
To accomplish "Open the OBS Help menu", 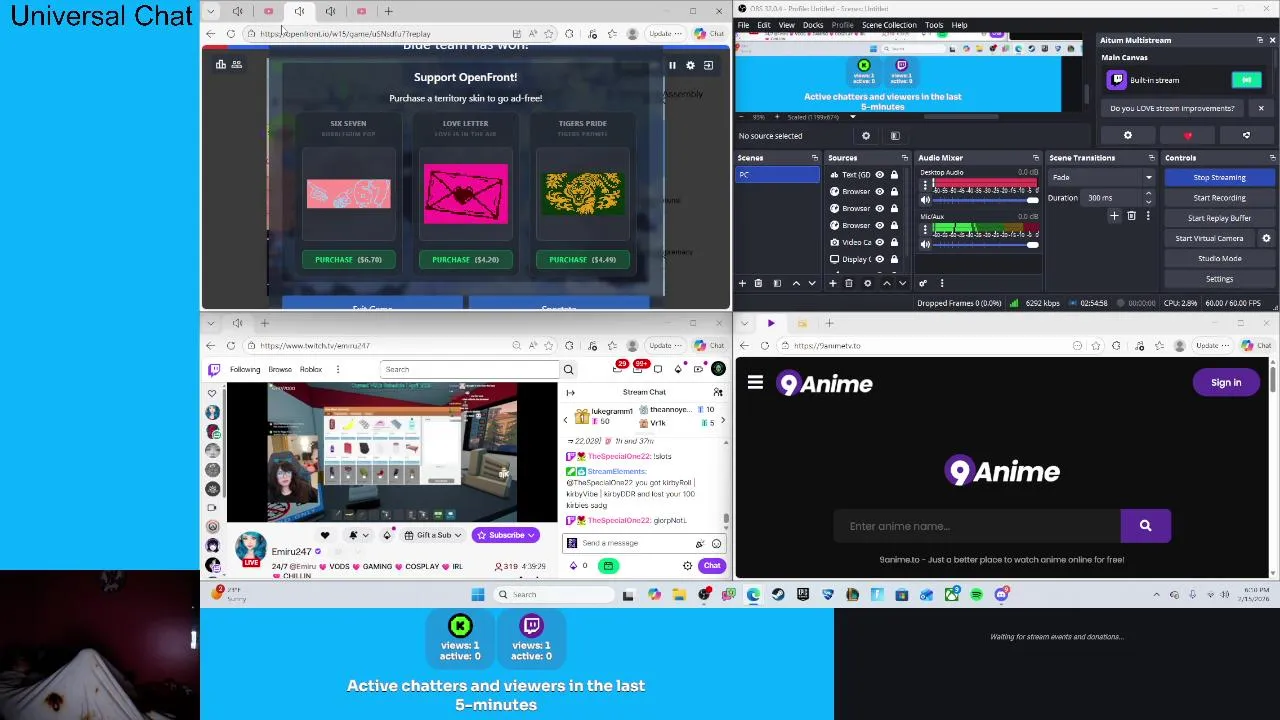I will (x=959, y=25).
